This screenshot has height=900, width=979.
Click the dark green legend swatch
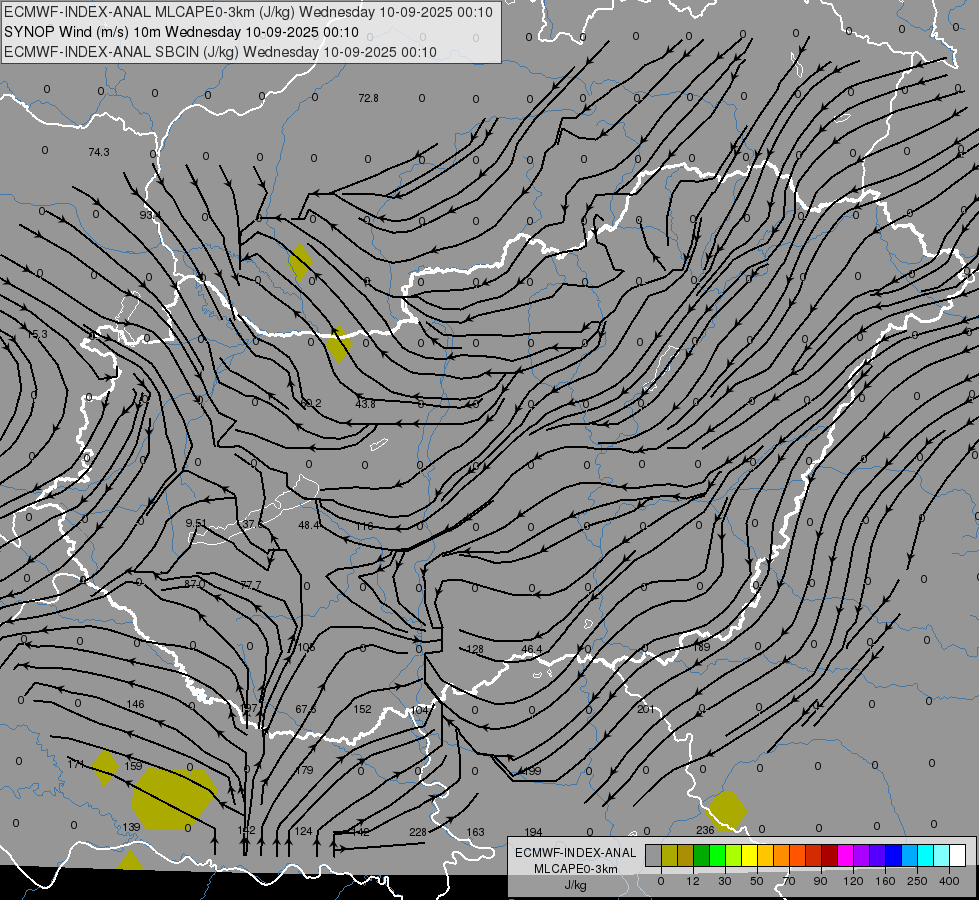[701, 856]
